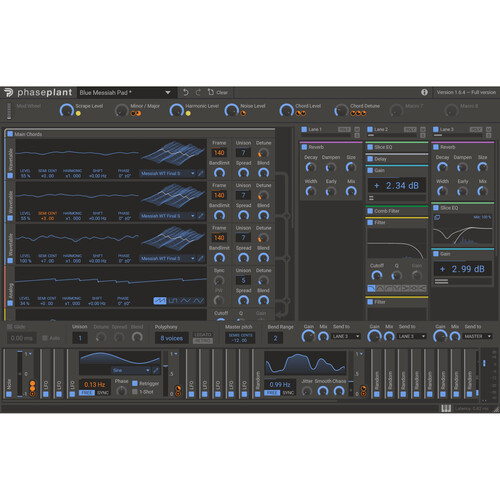Select the square waveform for Analog oscillator
Image resolution: width=500 pixels, height=500 pixels.
coord(173,301)
